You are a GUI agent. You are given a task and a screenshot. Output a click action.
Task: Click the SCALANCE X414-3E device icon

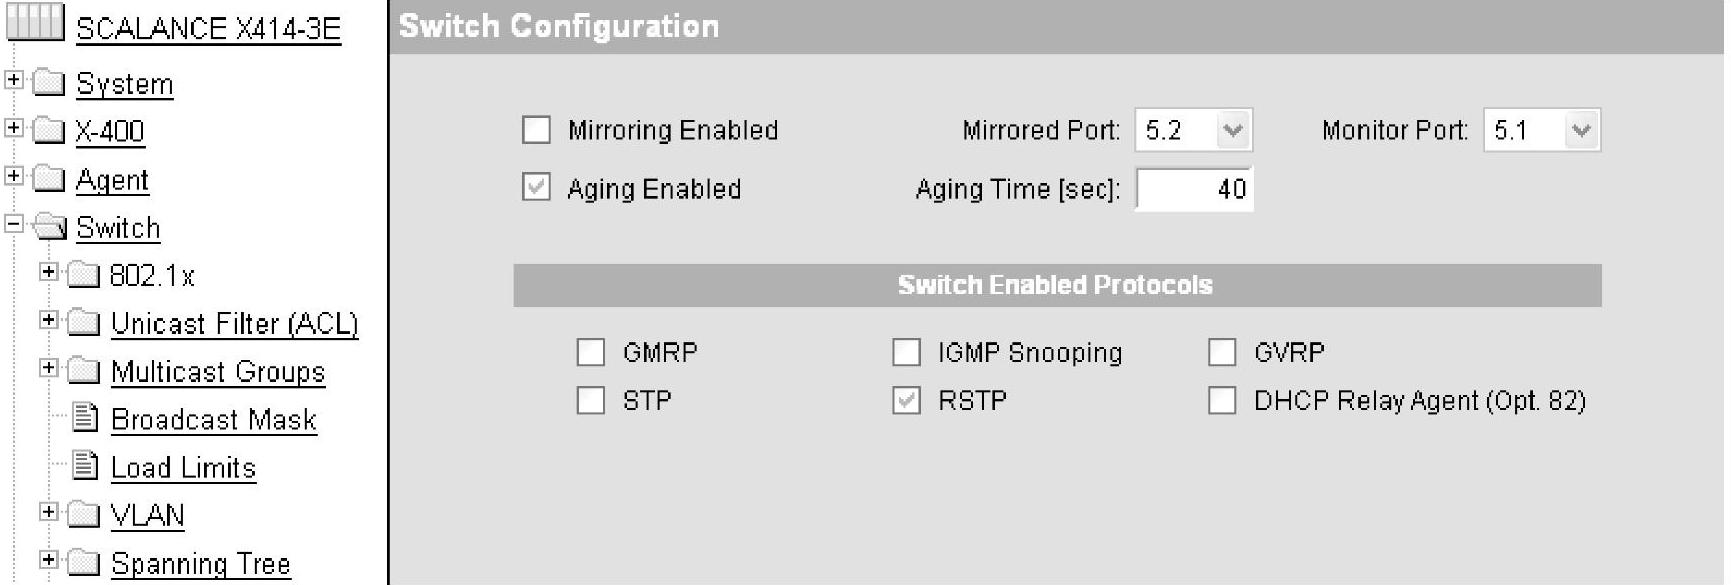tap(35, 22)
